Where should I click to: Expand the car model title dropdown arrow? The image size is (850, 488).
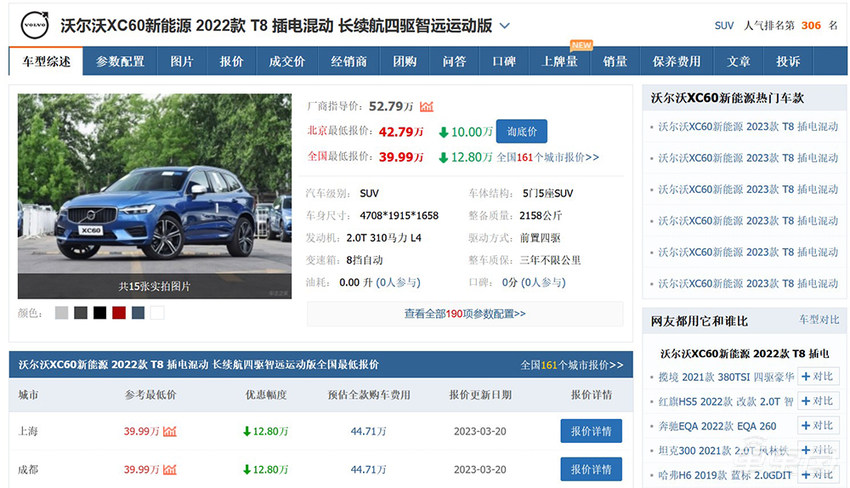[x=504, y=25]
